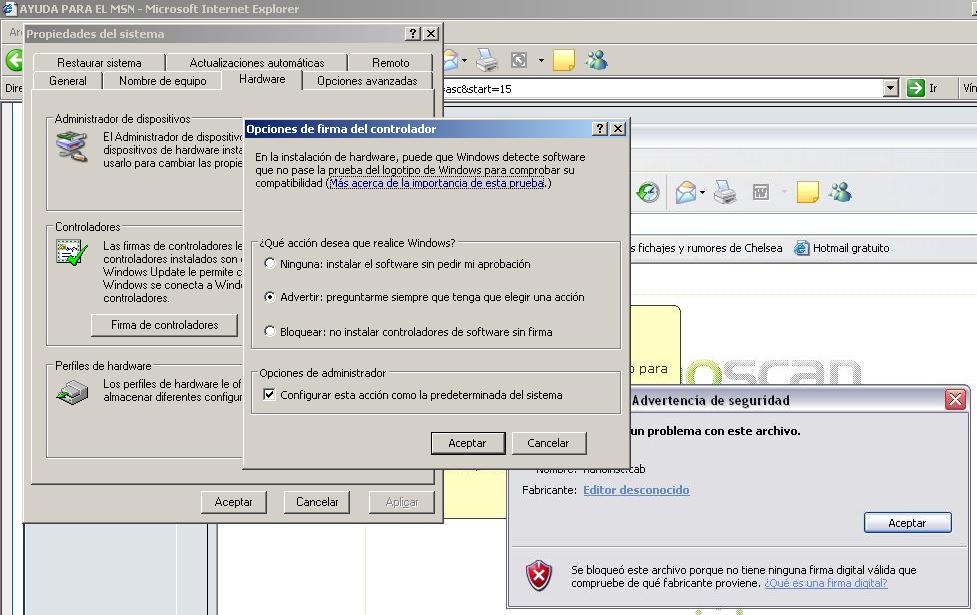Click the hardware profiles icon in Perfiles de hardware
Screen dimensions: 977x615
click(72, 392)
